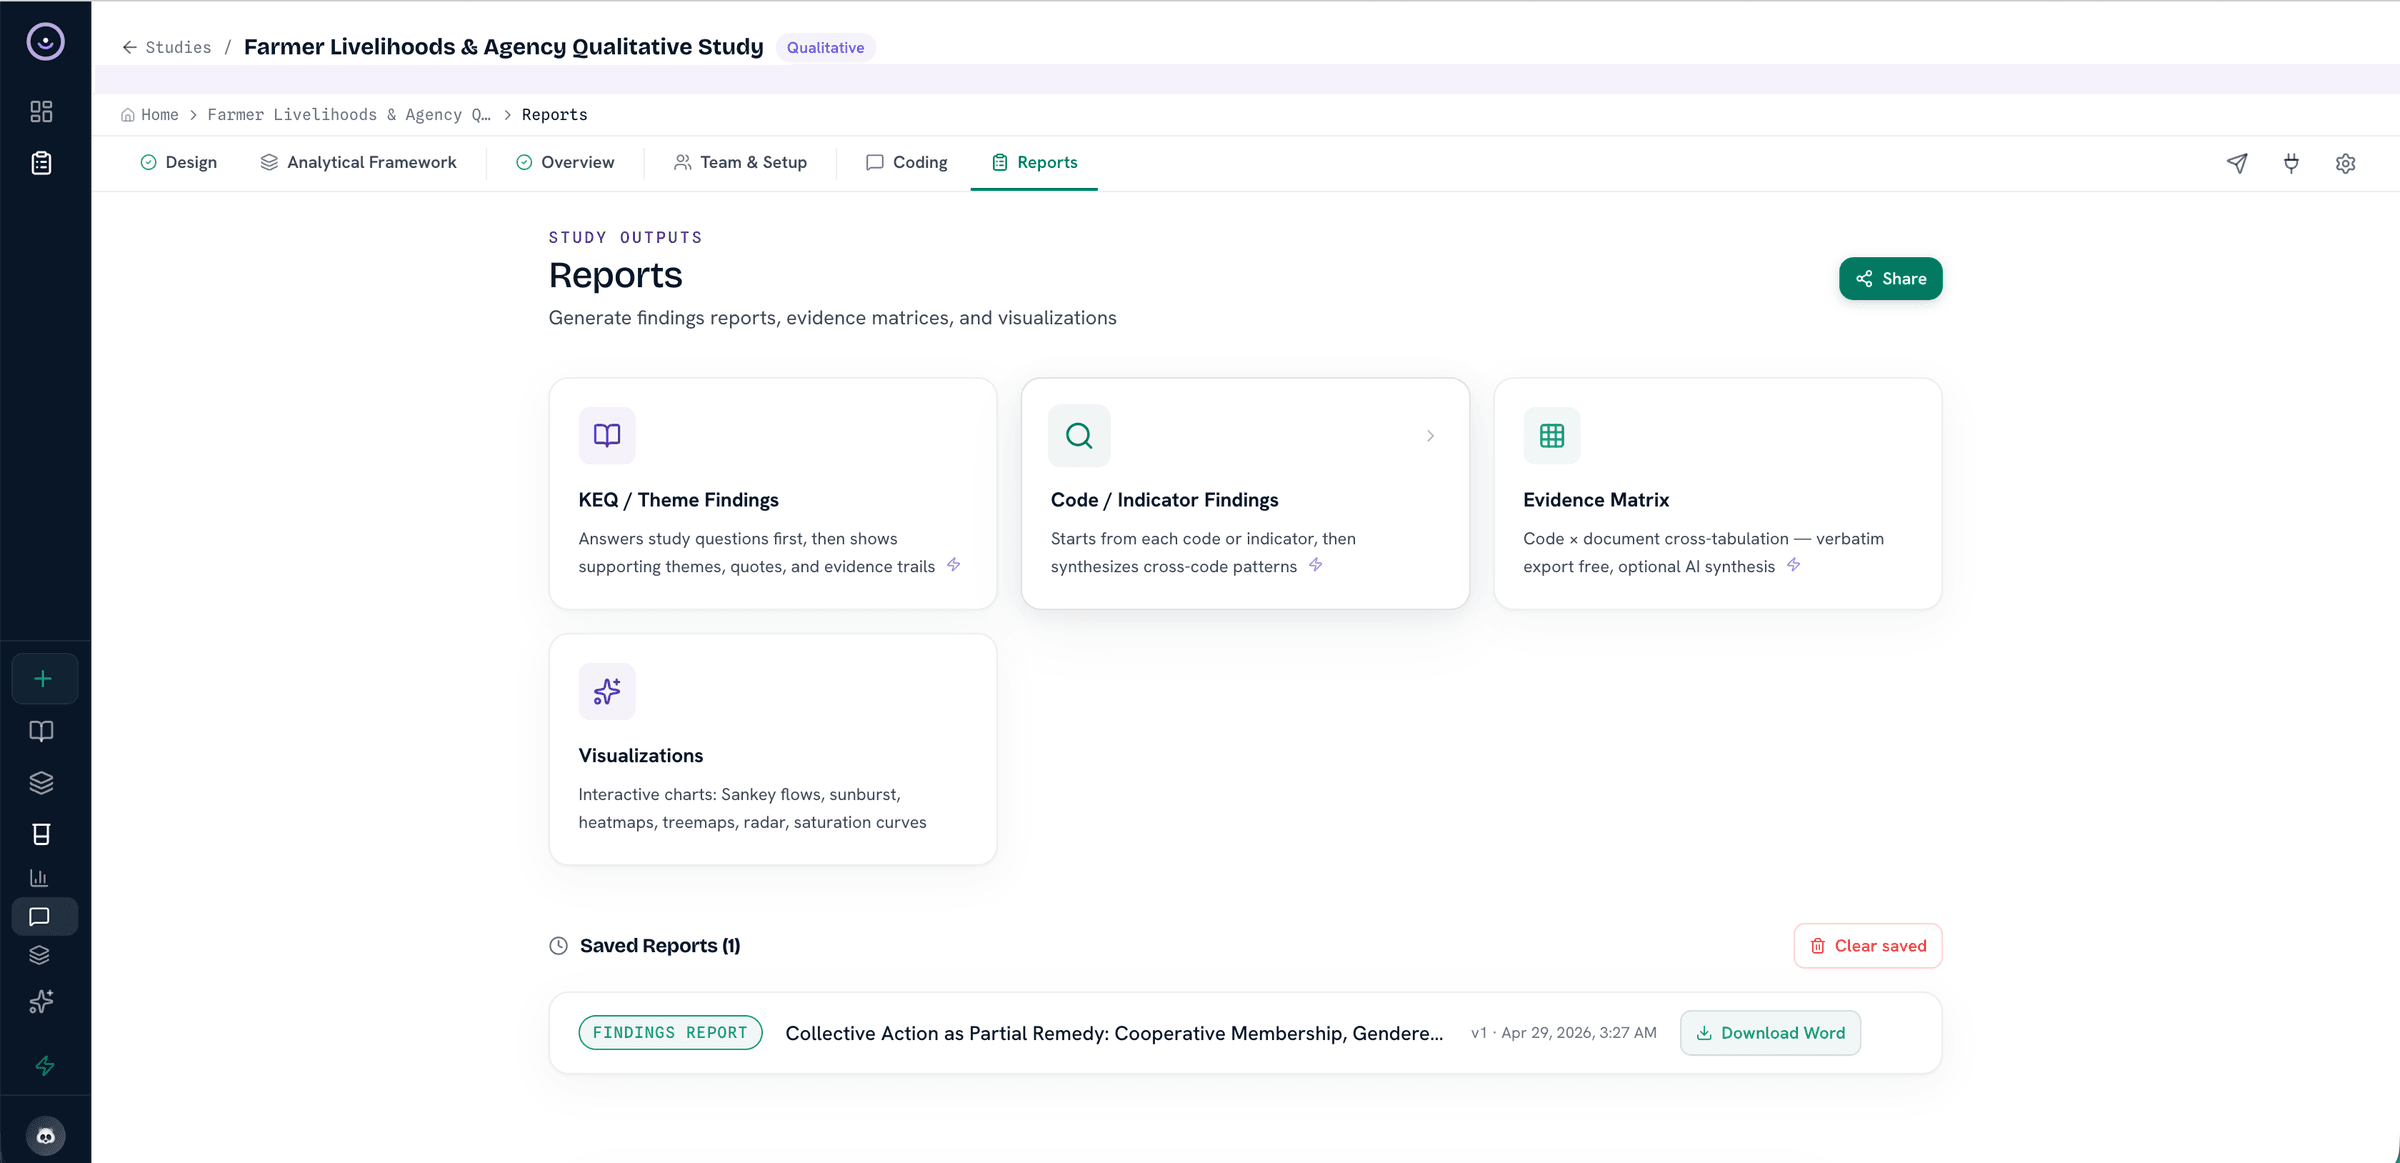
Task: Click the sparkles icon on Visualizations card
Action: pos(607,692)
